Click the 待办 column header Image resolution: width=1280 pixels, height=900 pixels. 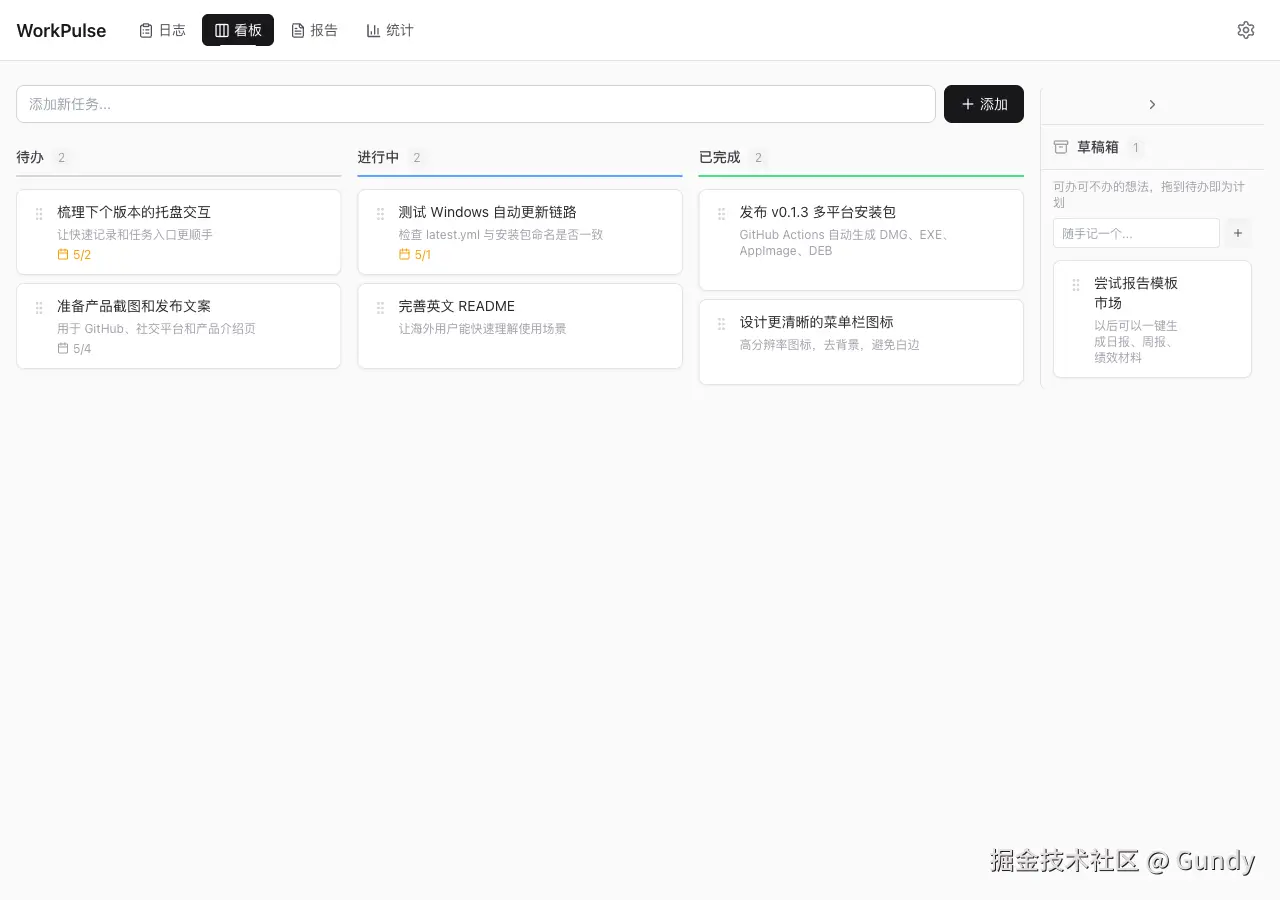point(30,157)
